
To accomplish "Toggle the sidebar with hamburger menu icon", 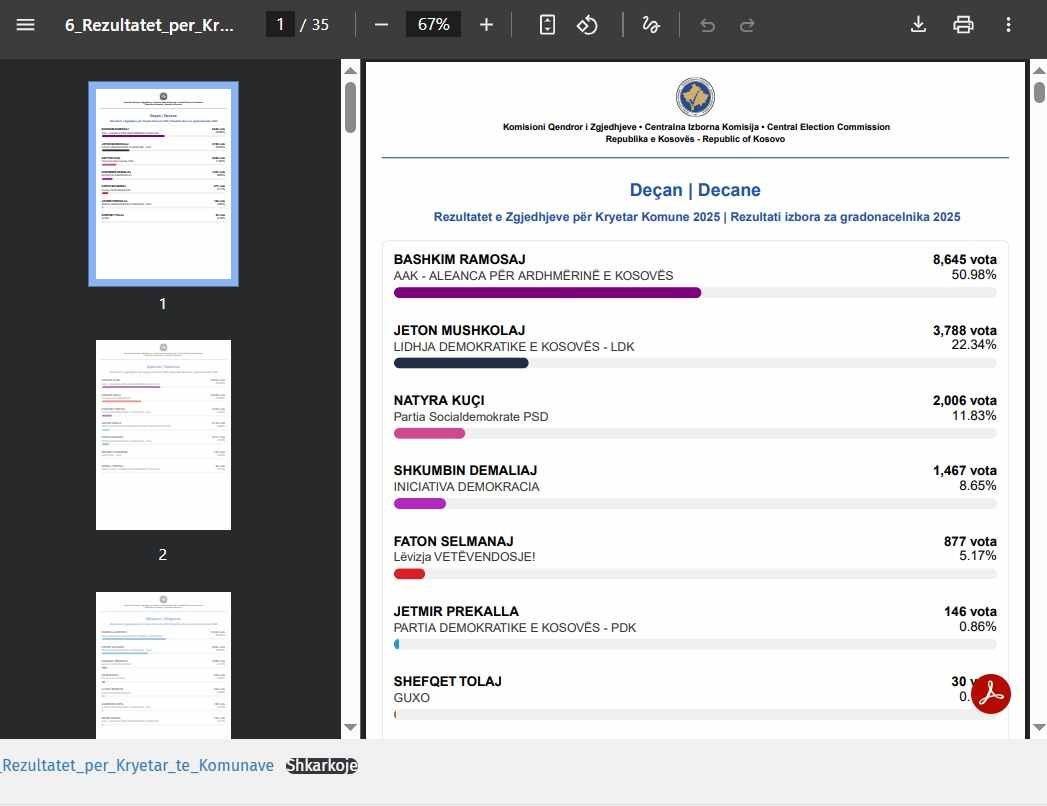I will coord(25,25).
